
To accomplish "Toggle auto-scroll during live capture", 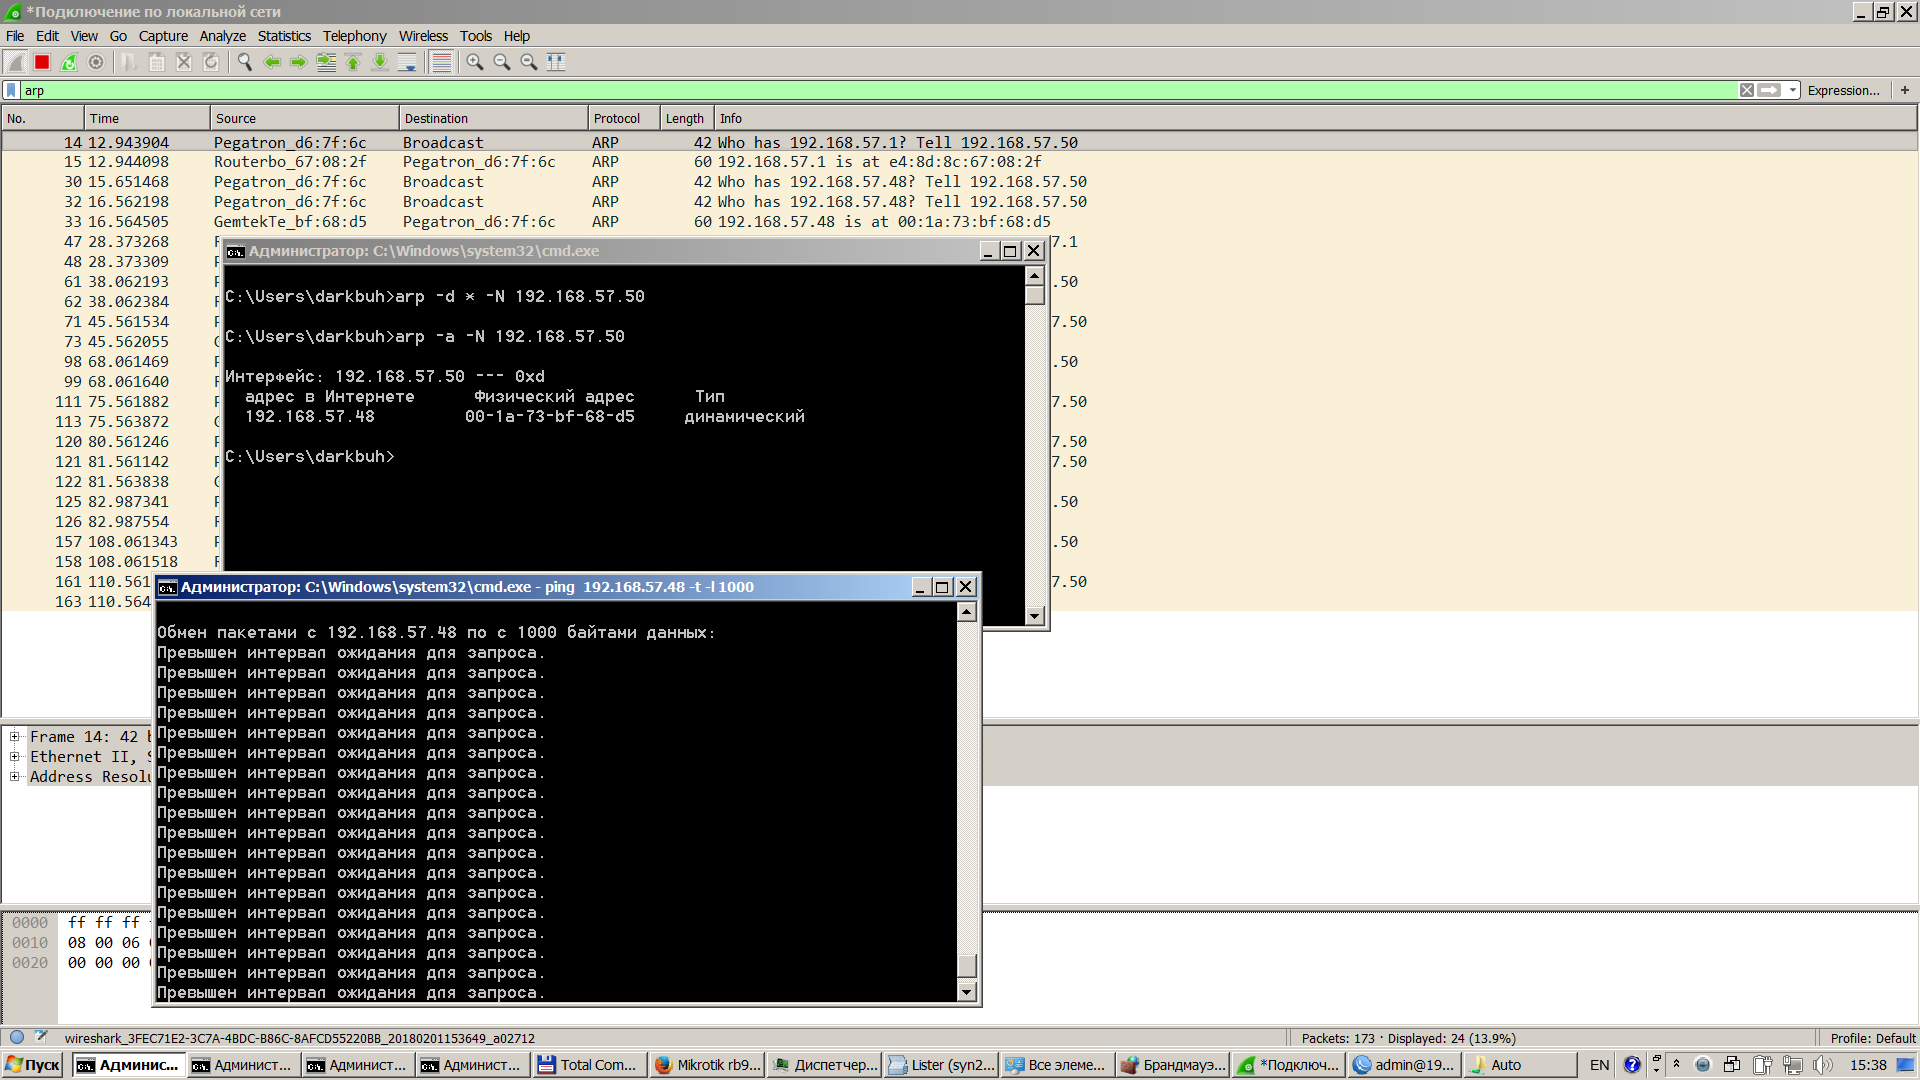I will [407, 62].
